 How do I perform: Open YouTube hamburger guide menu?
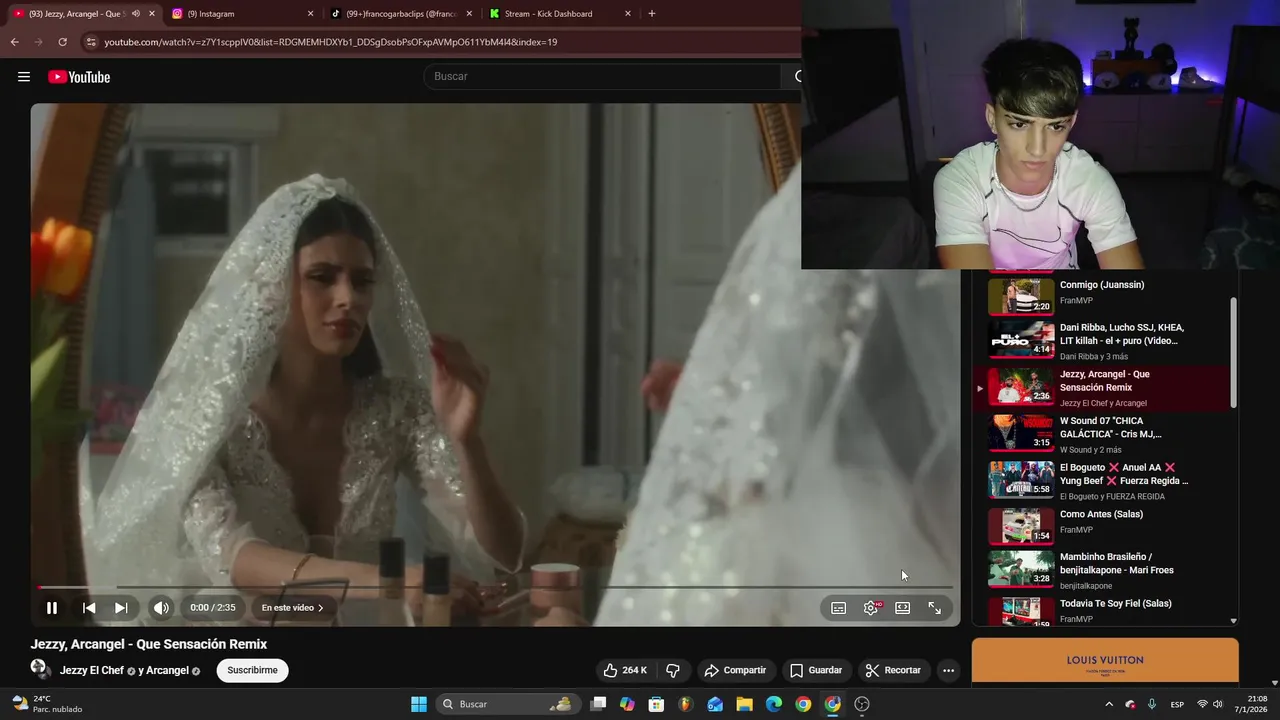click(x=24, y=77)
